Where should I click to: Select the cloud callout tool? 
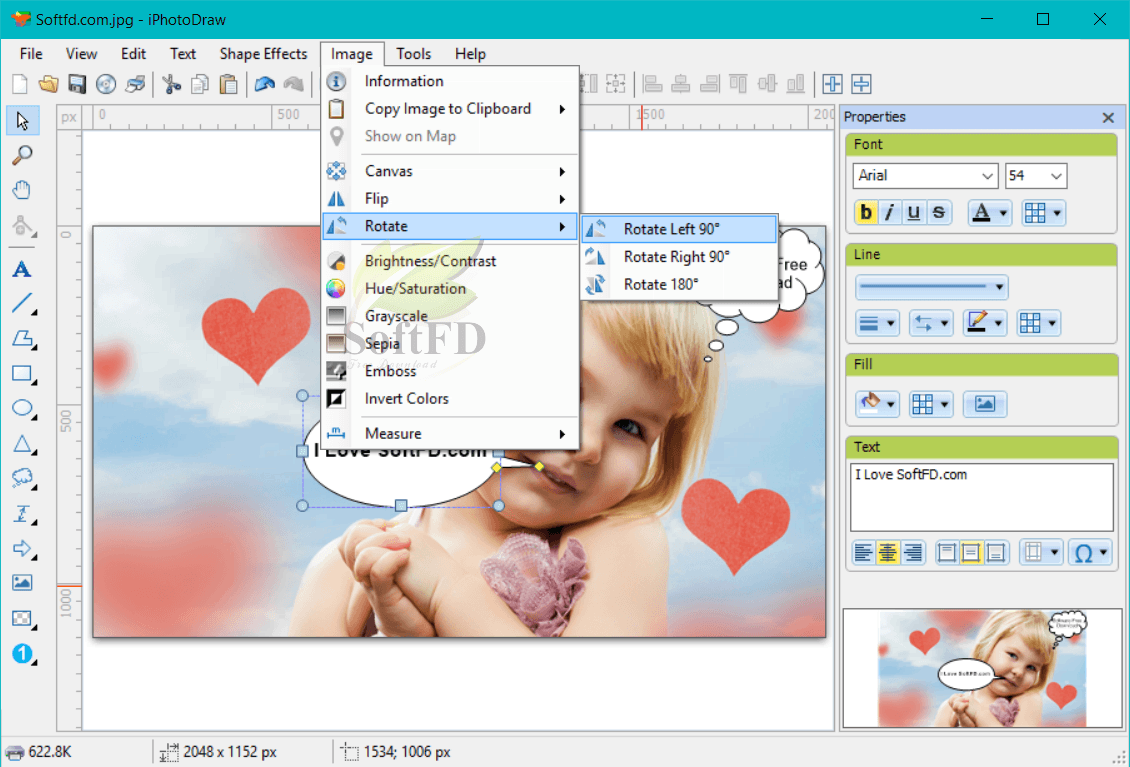(22, 478)
